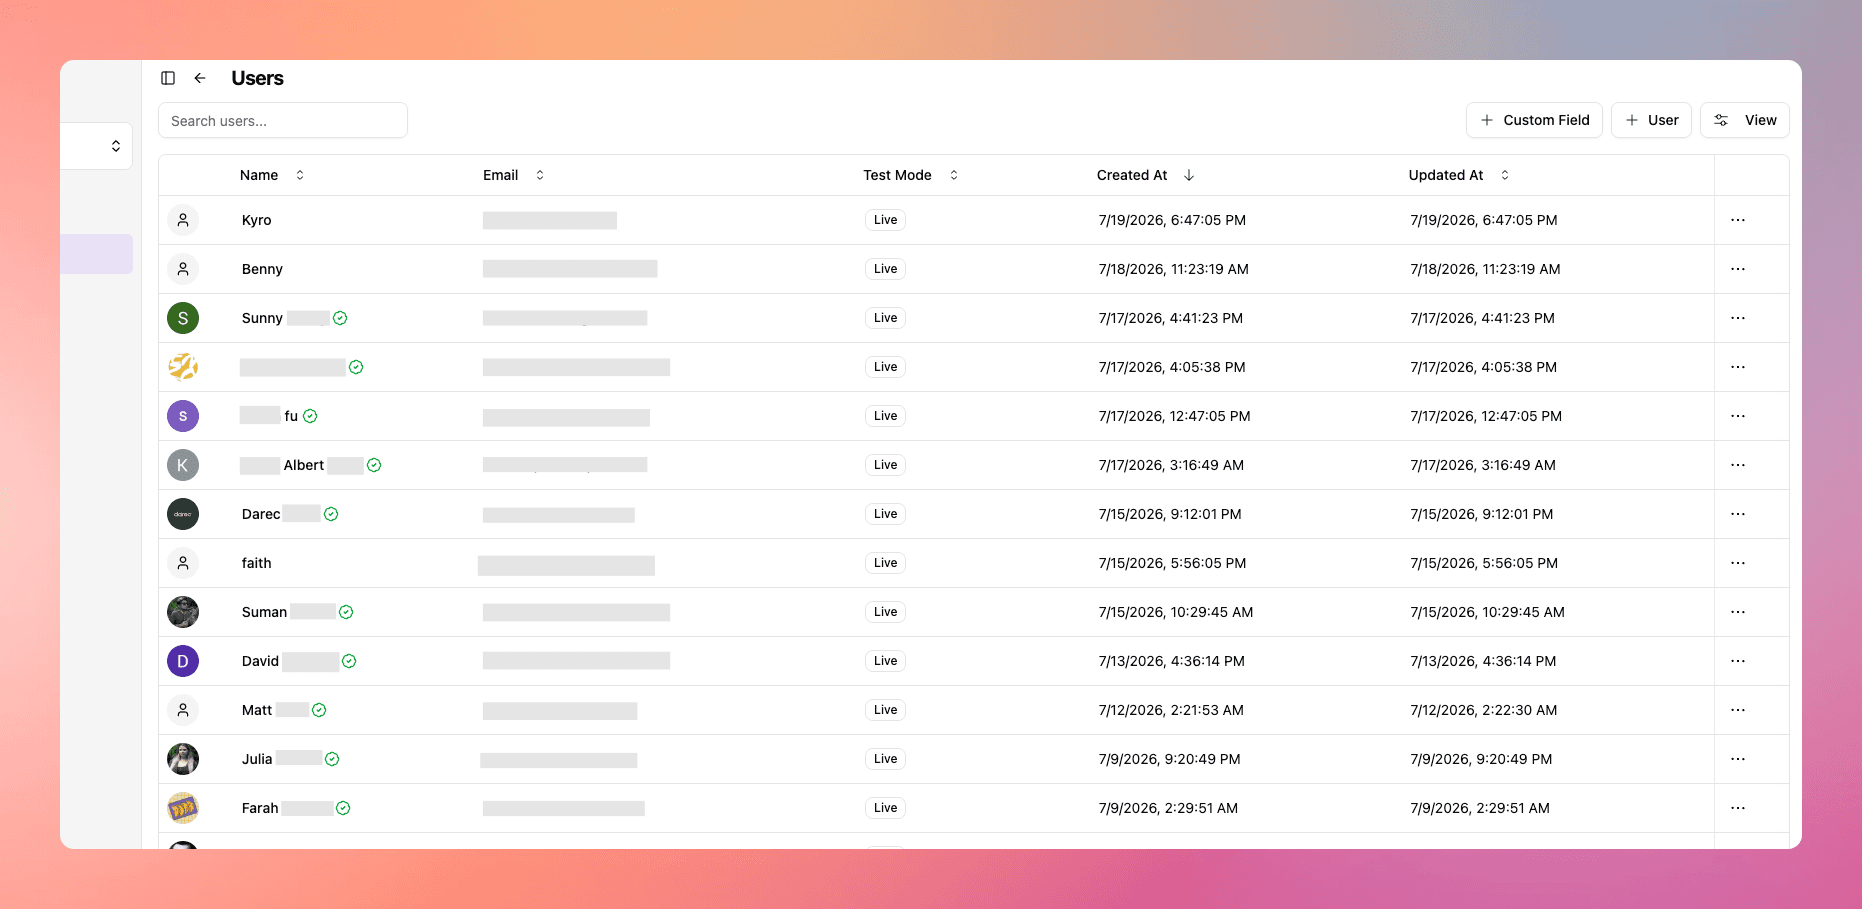This screenshot has height=909, width=1862.
Task: Sort the table by Test Mode column
Action: pos(911,175)
